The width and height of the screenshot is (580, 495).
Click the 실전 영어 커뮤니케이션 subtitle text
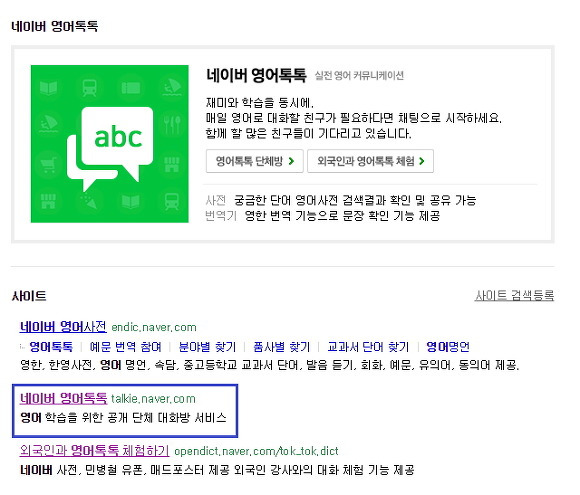(359, 76)
